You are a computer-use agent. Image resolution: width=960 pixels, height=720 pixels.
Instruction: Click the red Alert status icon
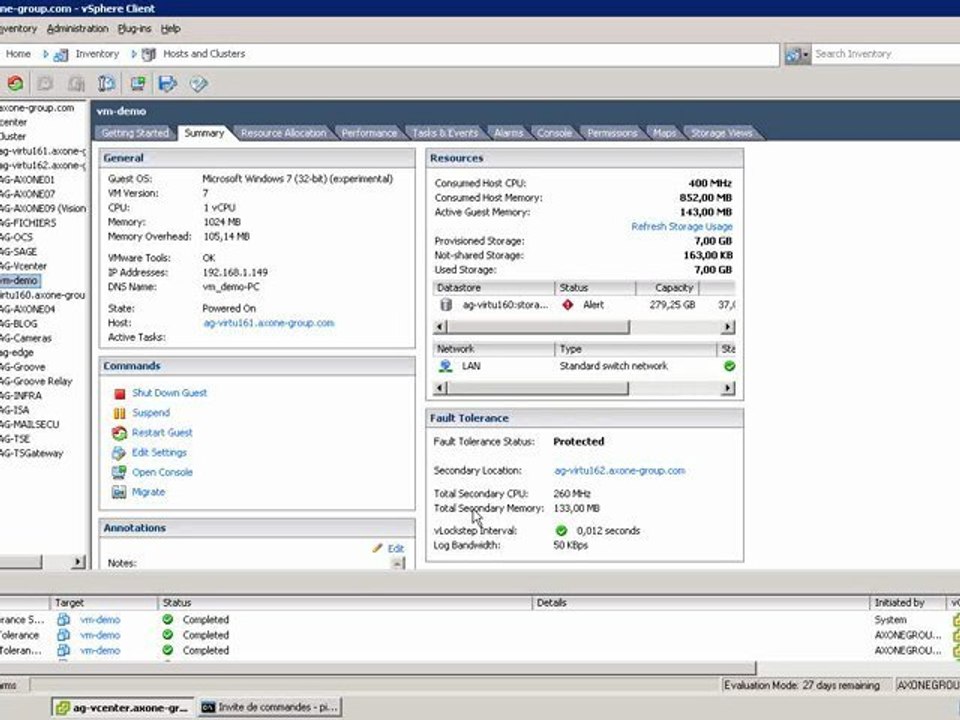pos(568,304)
